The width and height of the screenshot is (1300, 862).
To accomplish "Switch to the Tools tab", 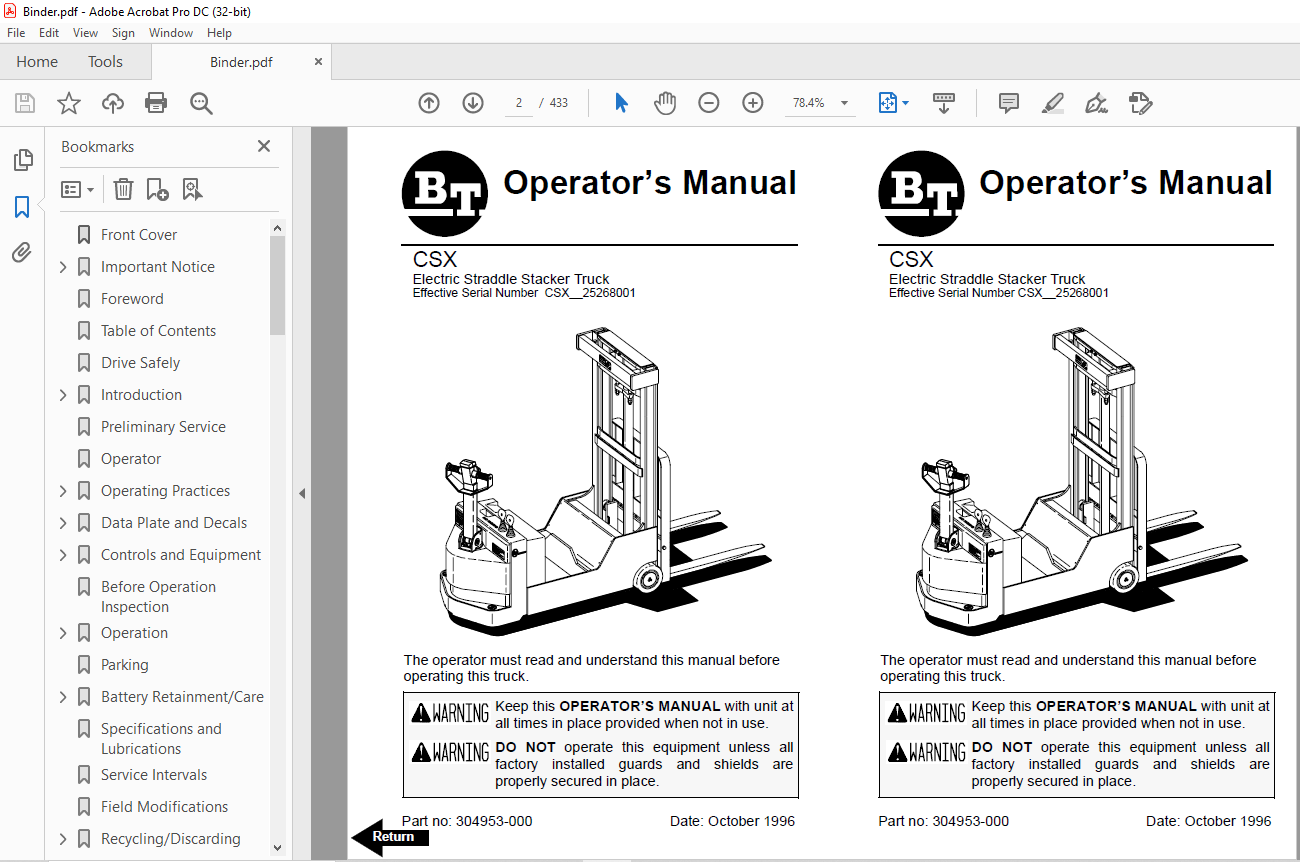I will point(105,62).
